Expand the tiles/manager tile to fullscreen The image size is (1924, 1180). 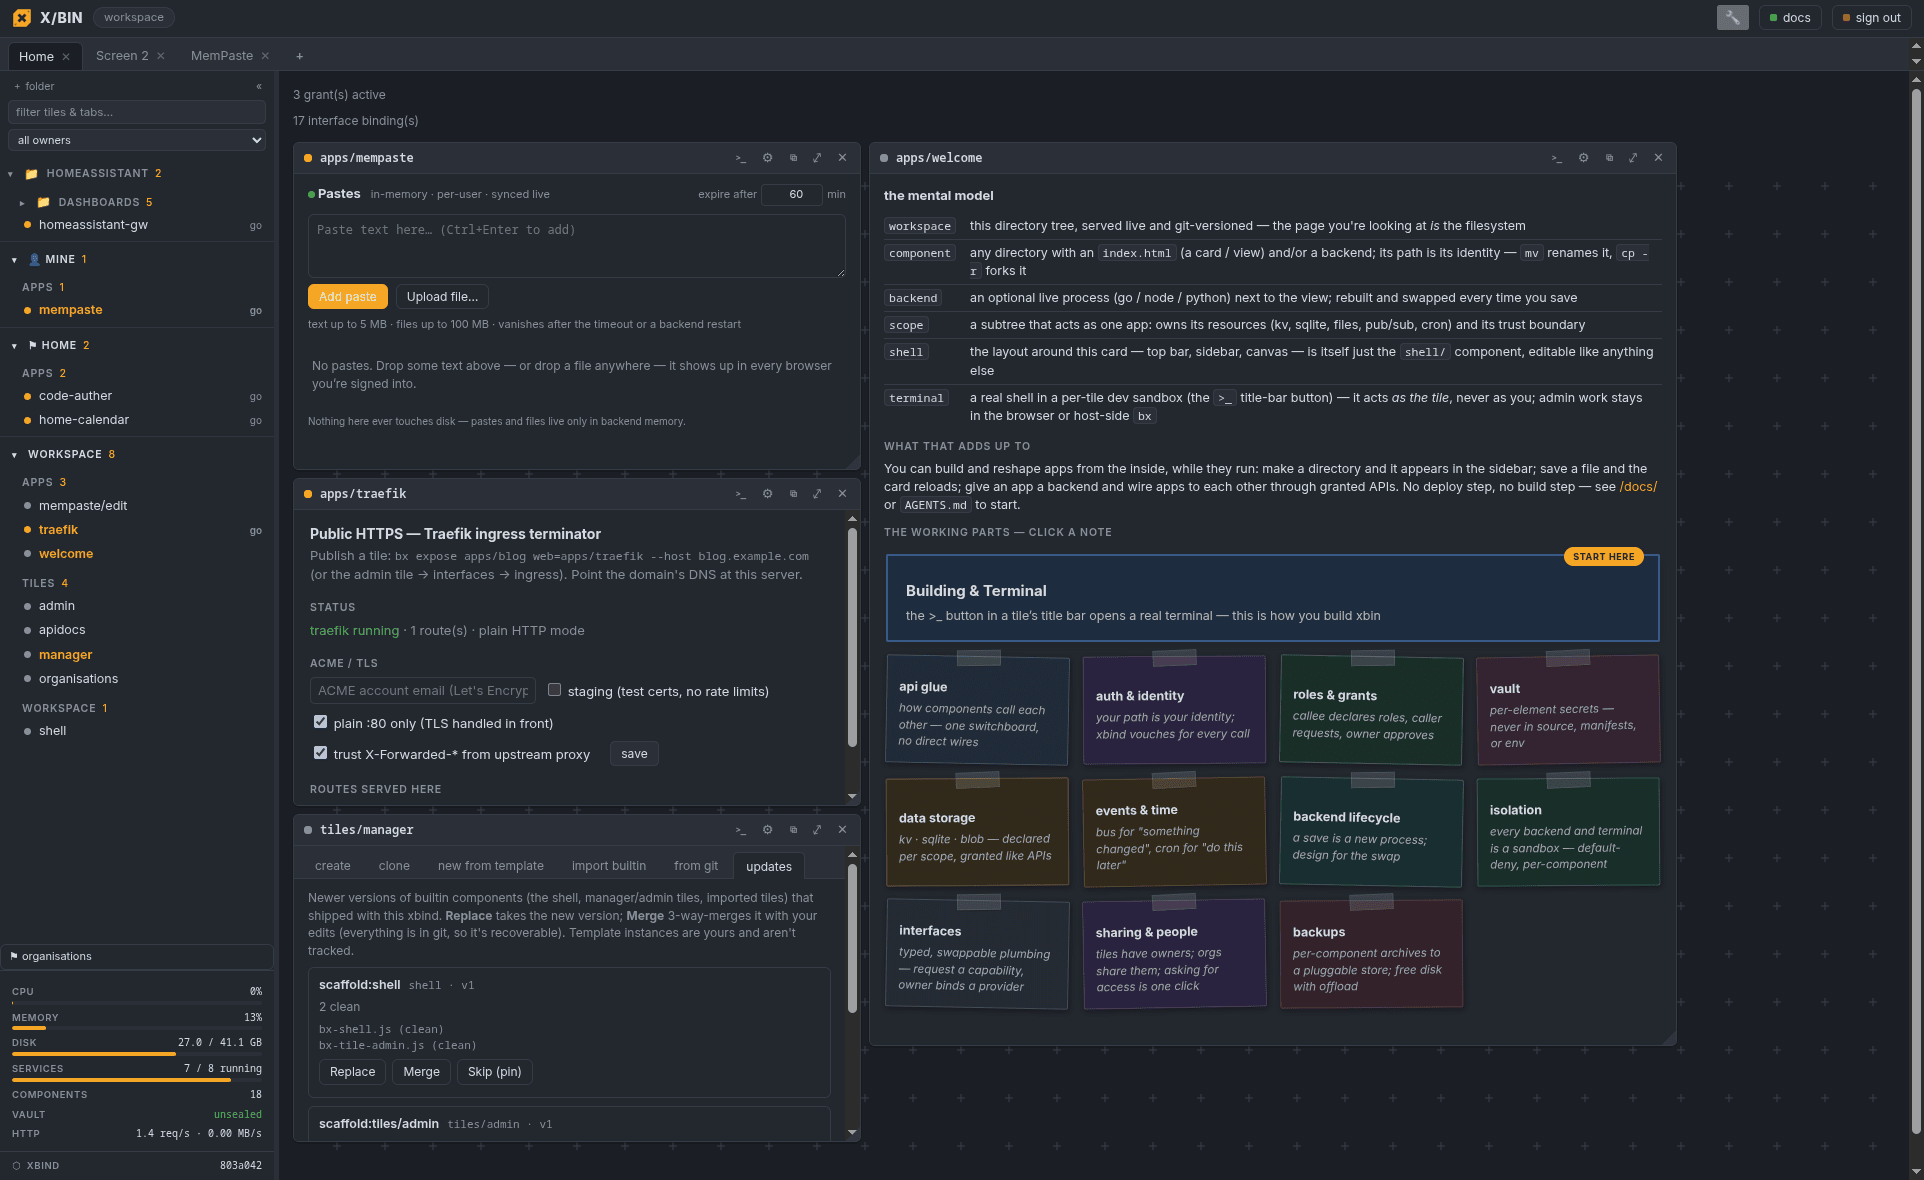pos(817,830)
